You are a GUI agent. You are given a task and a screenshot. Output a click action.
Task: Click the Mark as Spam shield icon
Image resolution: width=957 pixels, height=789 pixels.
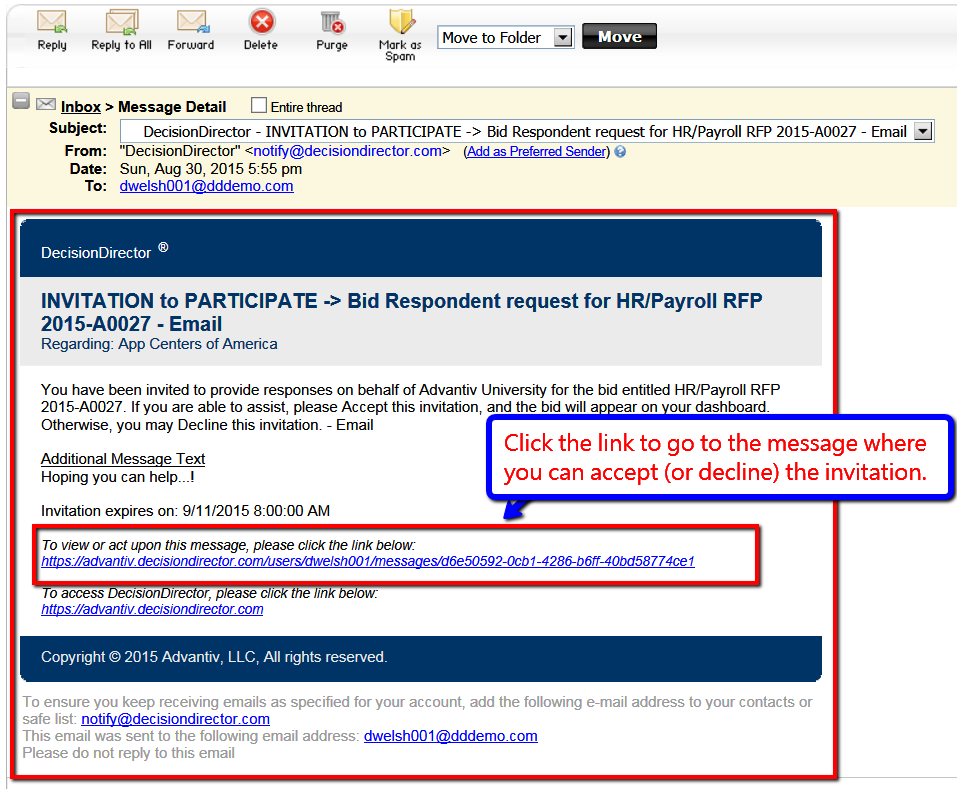402,22
